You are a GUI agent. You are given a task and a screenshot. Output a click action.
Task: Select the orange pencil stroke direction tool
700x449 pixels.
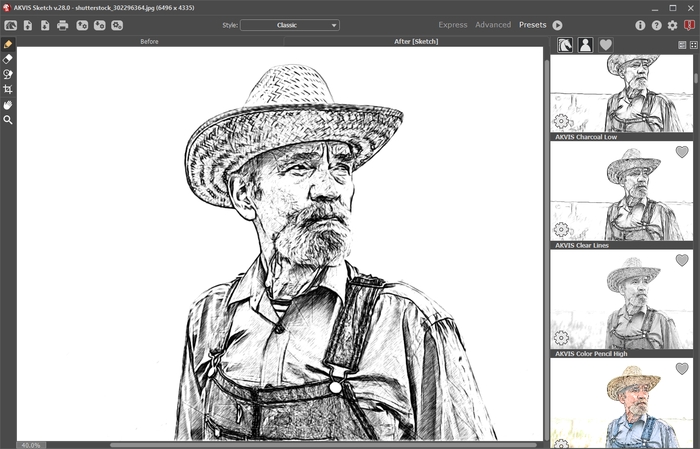[x=8, y=44]
